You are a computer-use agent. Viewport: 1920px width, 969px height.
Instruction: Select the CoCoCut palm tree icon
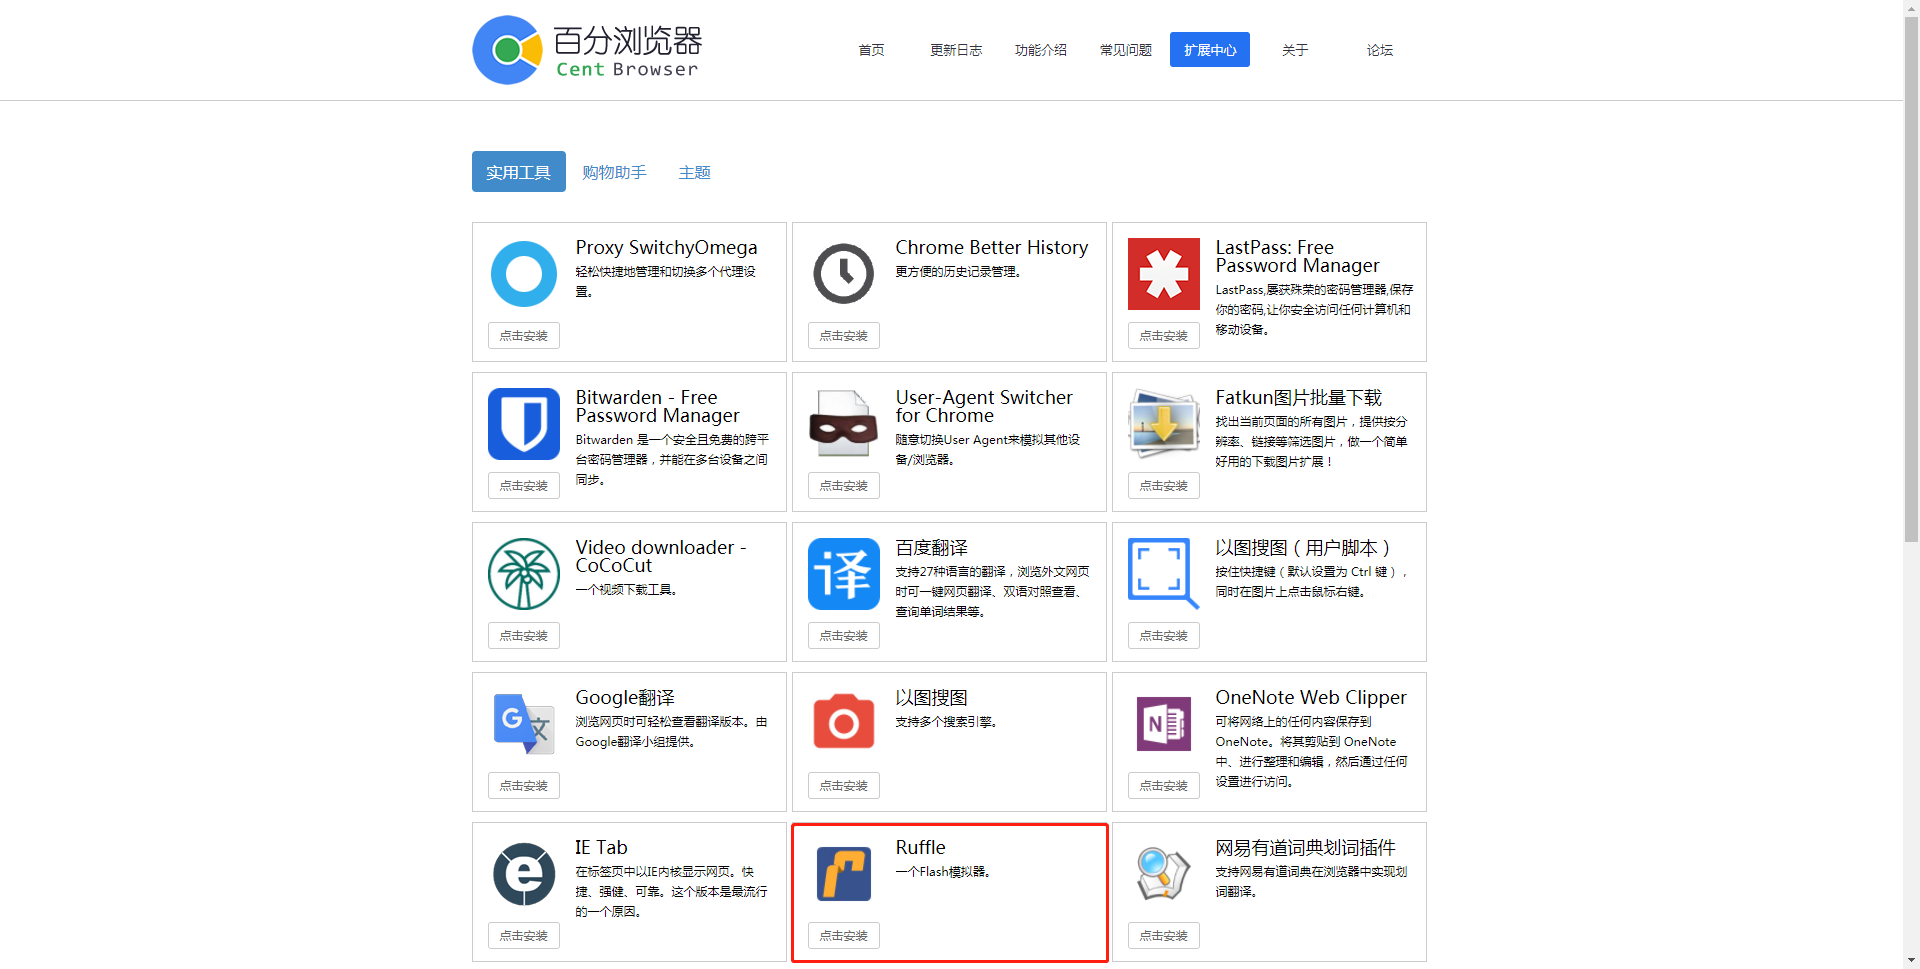click(x=524, y=574)
